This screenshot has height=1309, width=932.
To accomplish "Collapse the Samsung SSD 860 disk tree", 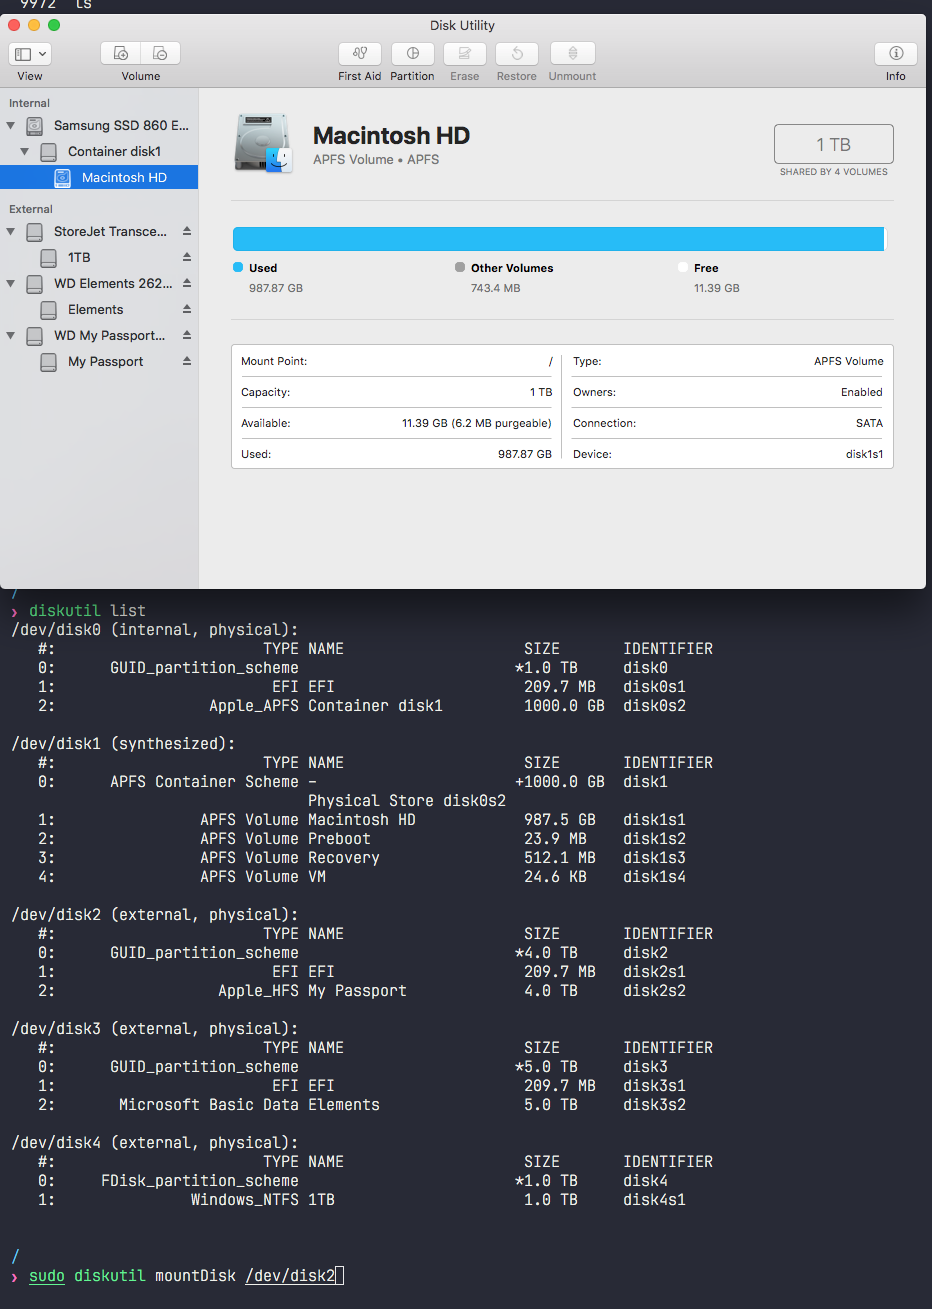I will click(x=11, y=126).
